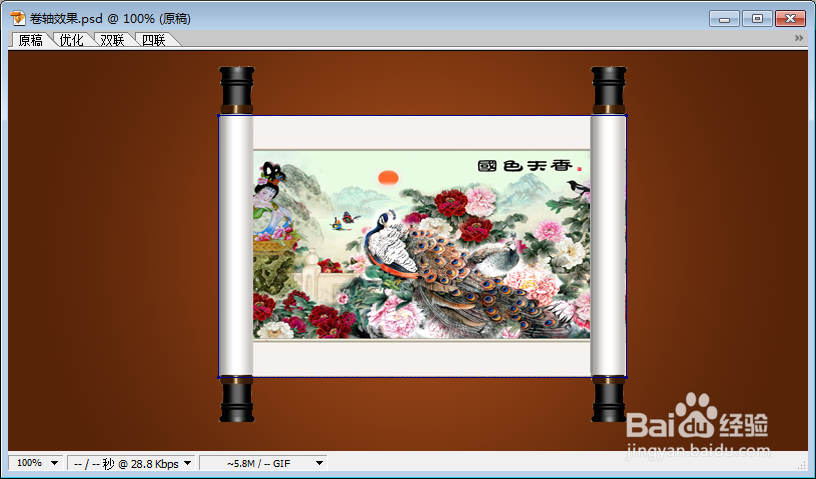Maximize the 卷轴效果.psd document window
Image resolution: width=816 pixels, height=479 pixels.
click(x=757, y=19)
